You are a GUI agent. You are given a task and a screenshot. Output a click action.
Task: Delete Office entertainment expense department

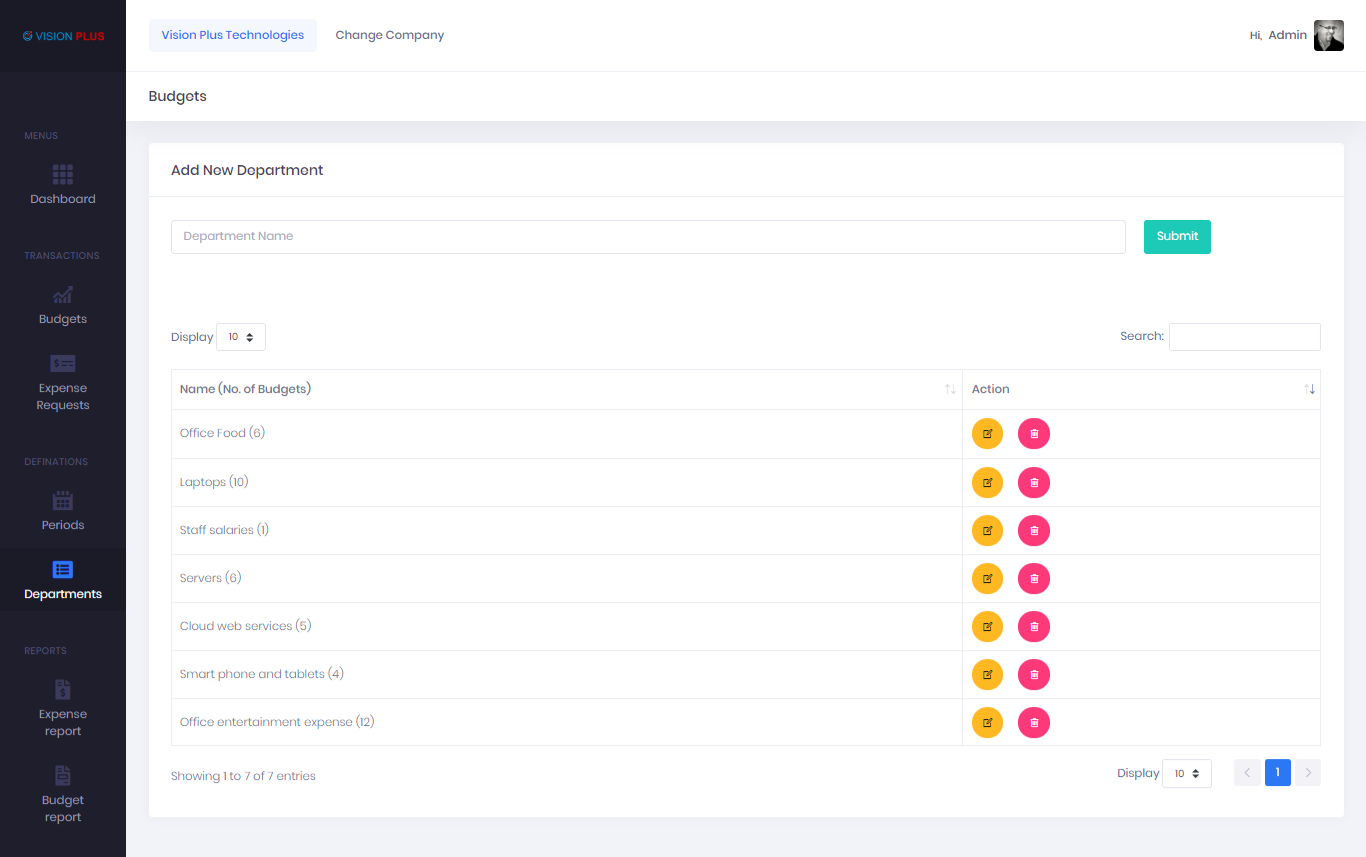pyautogui.click(x=1033, y=723)
